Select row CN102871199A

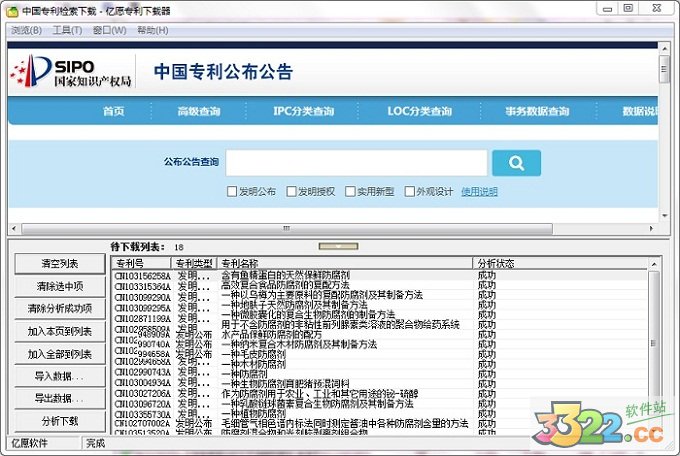point(380,315)
